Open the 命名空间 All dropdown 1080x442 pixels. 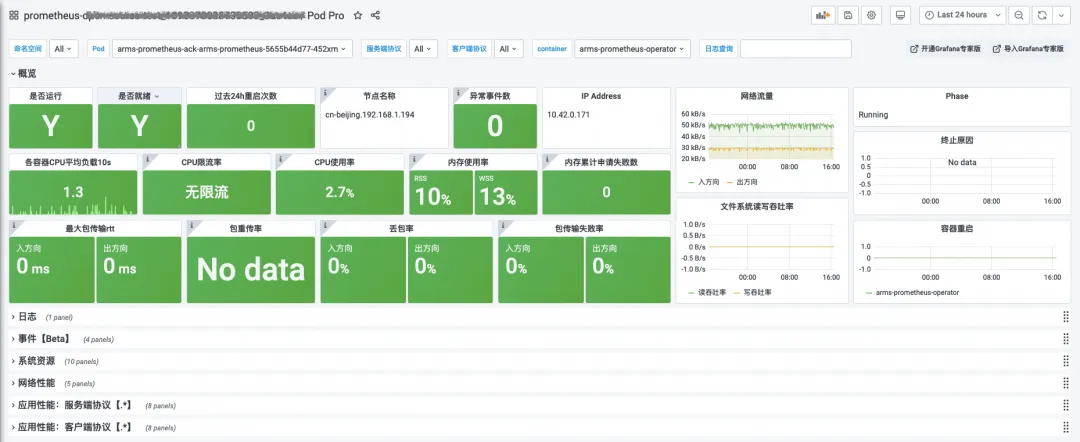63,49
